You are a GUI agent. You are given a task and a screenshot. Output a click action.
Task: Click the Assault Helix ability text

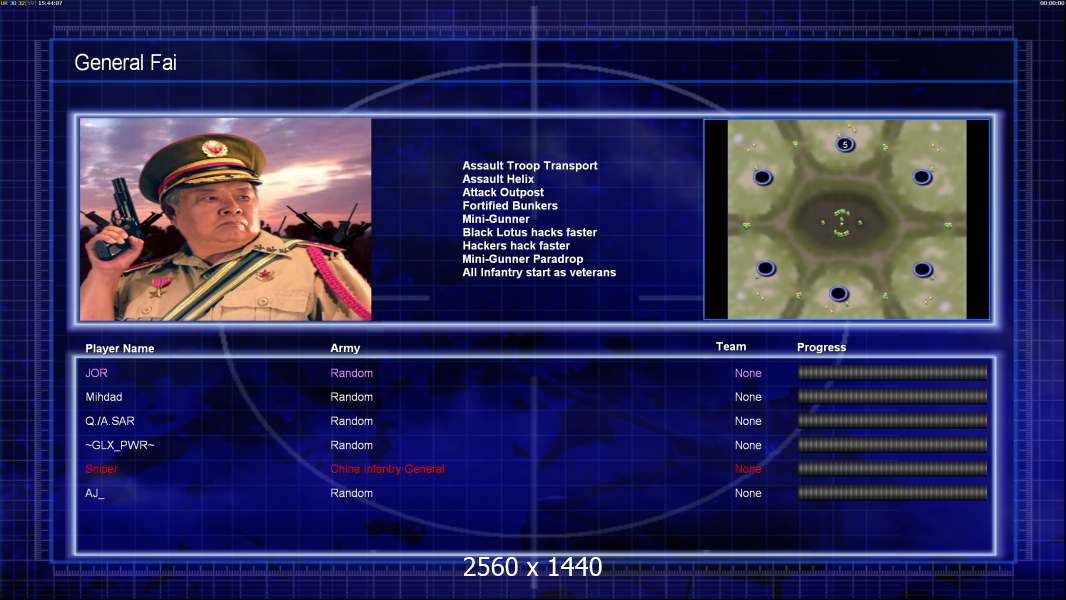[498, 179]
